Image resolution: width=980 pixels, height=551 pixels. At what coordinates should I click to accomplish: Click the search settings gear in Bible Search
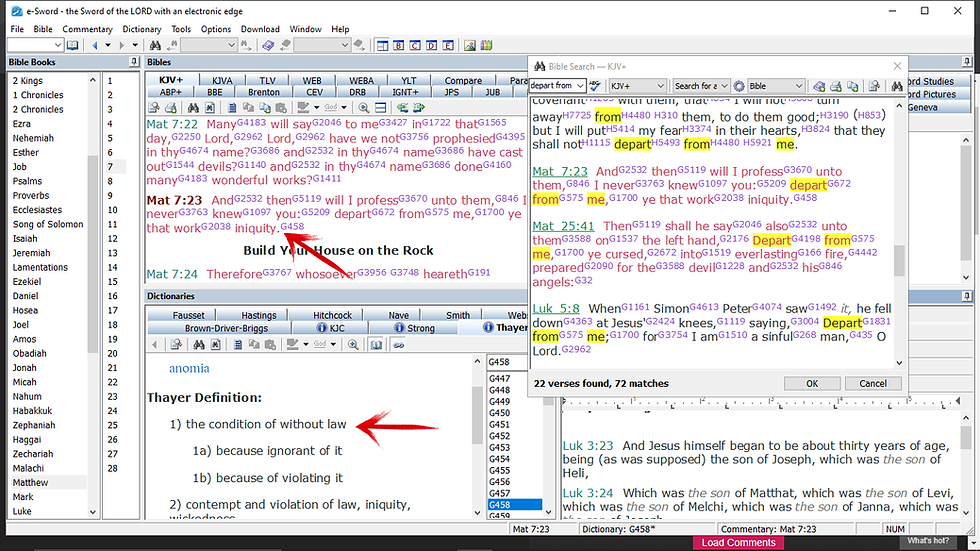tap(739, 86)
